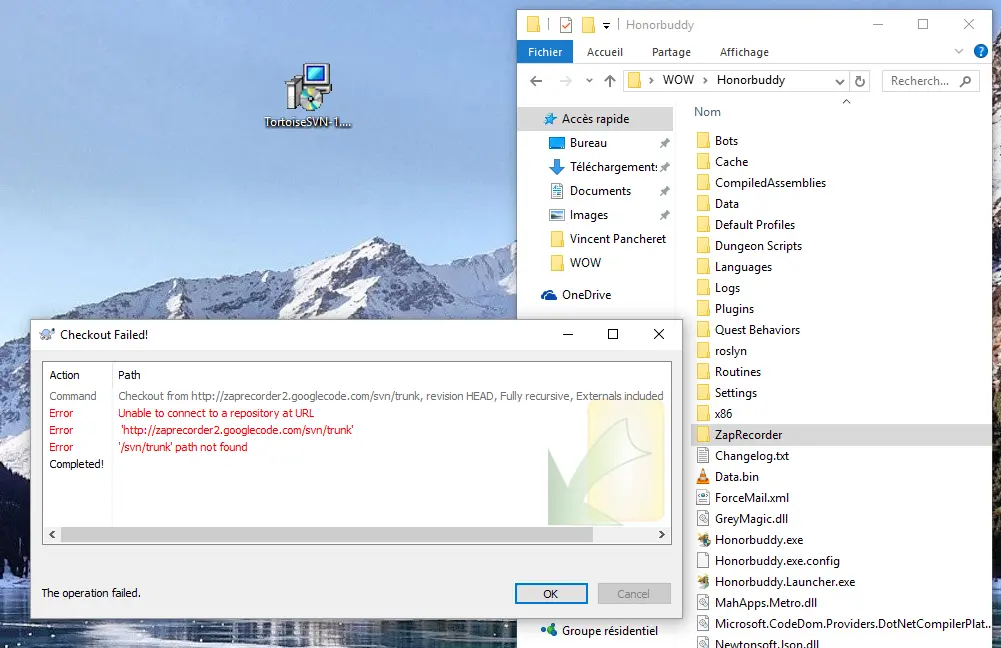
Task: Go back in Explorer navigation
Action: [536, 81]
